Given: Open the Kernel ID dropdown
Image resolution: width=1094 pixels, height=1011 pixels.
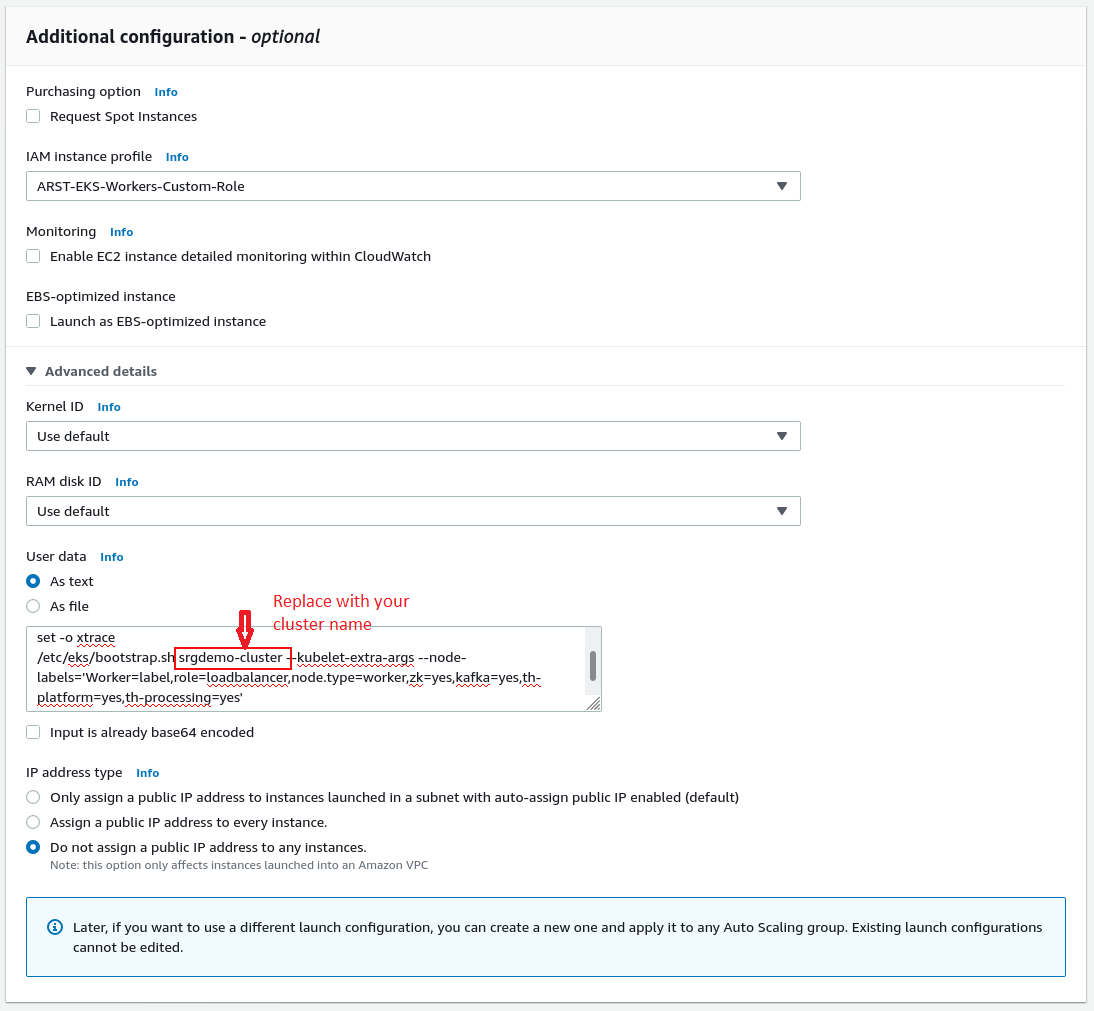Looking at the screenshot, I should click(x=412, y=436).
